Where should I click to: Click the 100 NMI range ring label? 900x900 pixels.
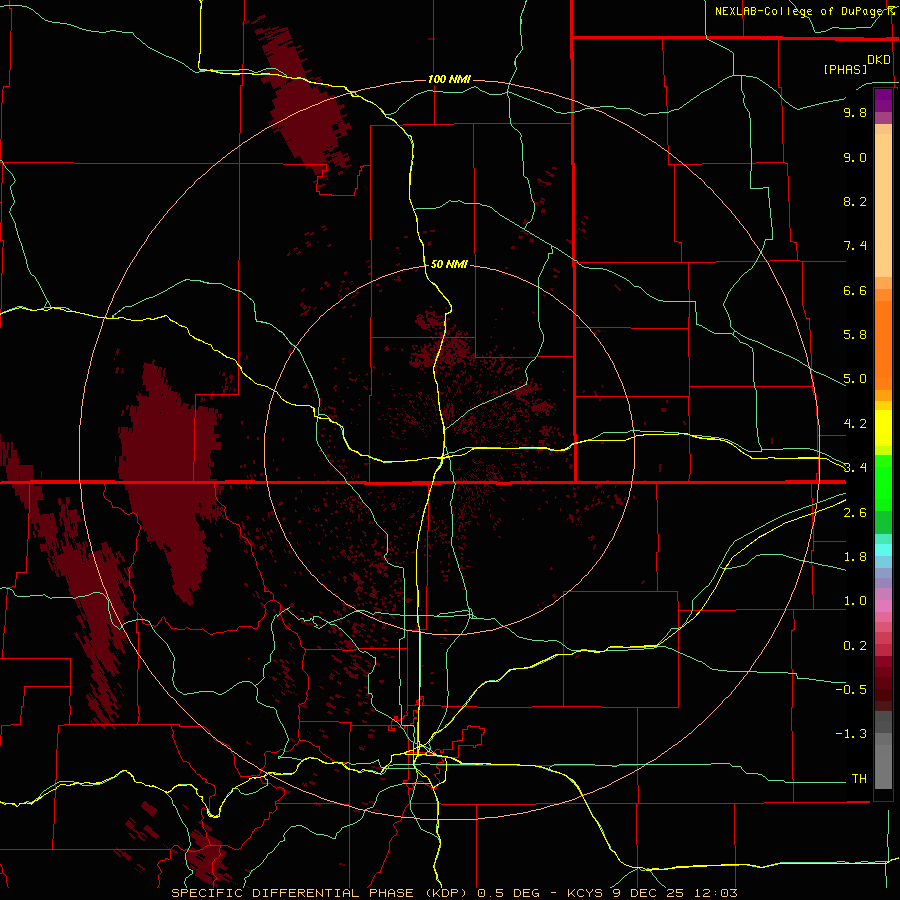tap(449, 79)
